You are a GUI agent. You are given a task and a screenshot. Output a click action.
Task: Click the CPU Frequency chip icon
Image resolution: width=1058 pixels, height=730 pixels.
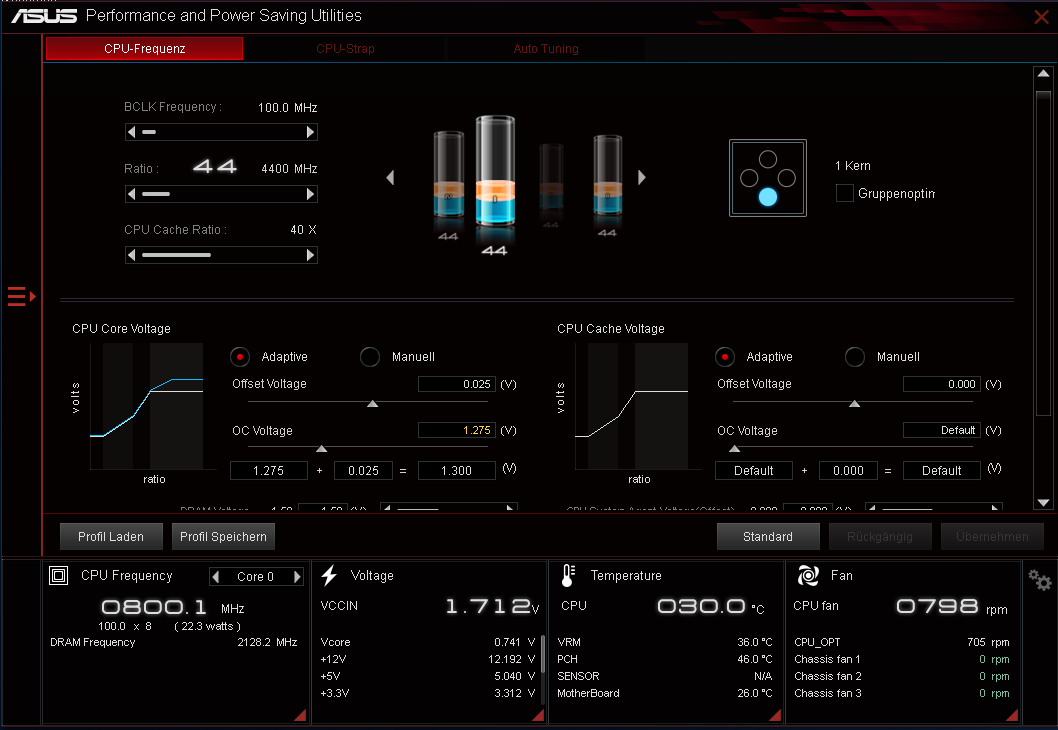59,575
